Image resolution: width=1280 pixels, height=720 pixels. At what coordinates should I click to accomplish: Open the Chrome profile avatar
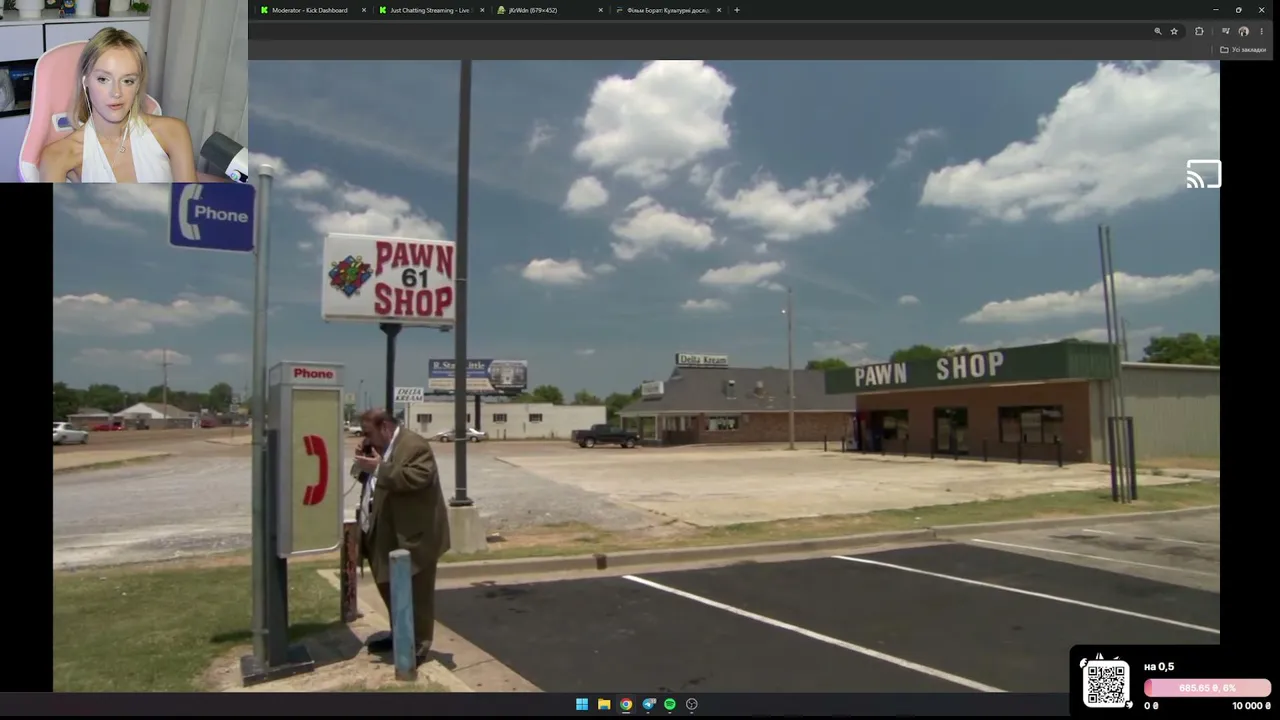click(1244, 31)
